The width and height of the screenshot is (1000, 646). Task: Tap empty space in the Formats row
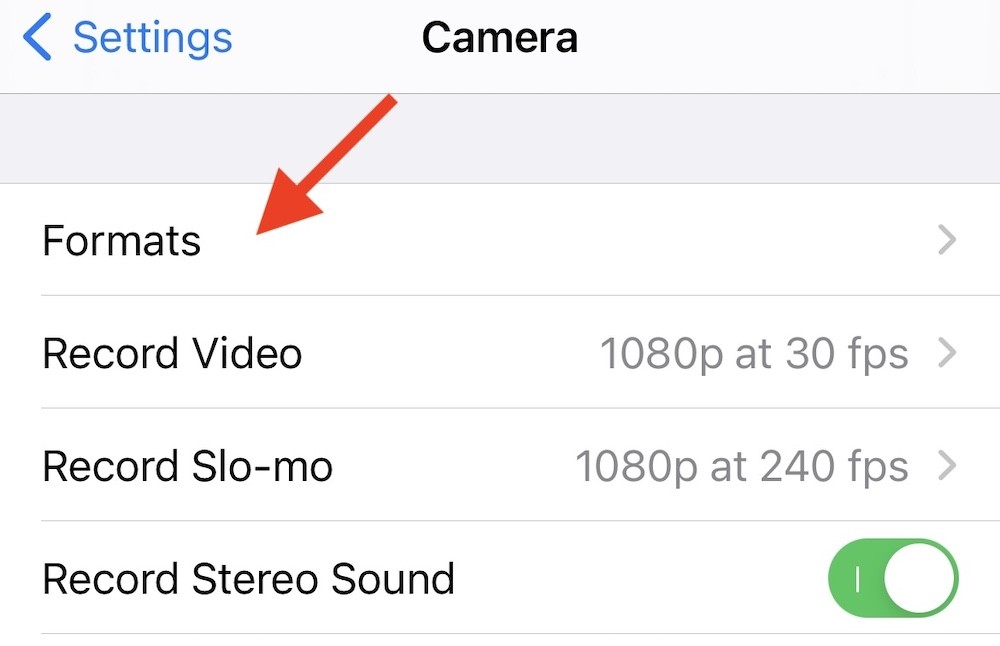click(600, 241)
